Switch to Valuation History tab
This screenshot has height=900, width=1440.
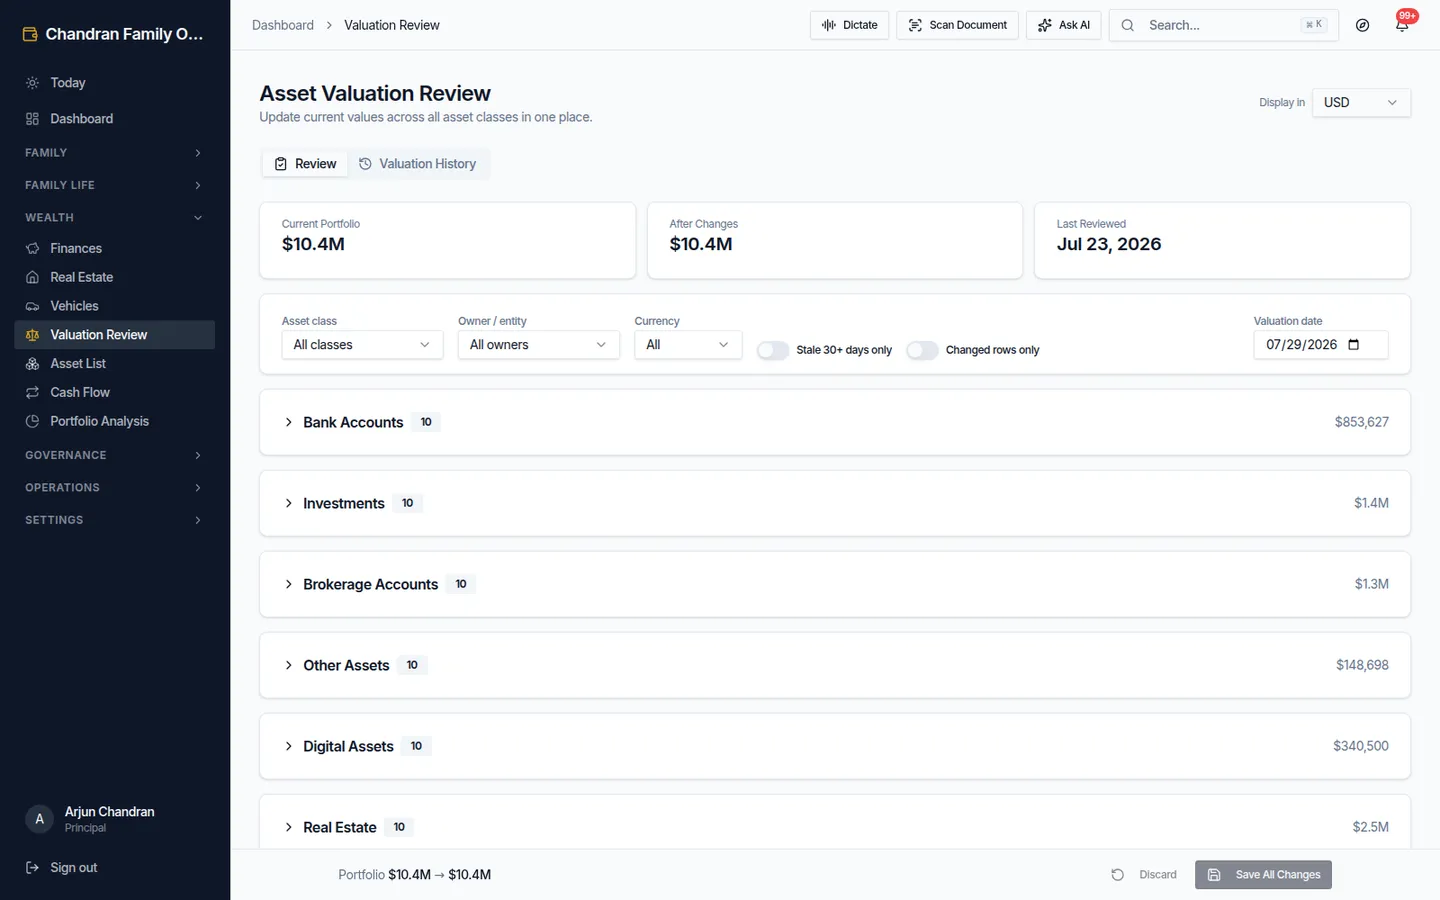pos(418,164)
